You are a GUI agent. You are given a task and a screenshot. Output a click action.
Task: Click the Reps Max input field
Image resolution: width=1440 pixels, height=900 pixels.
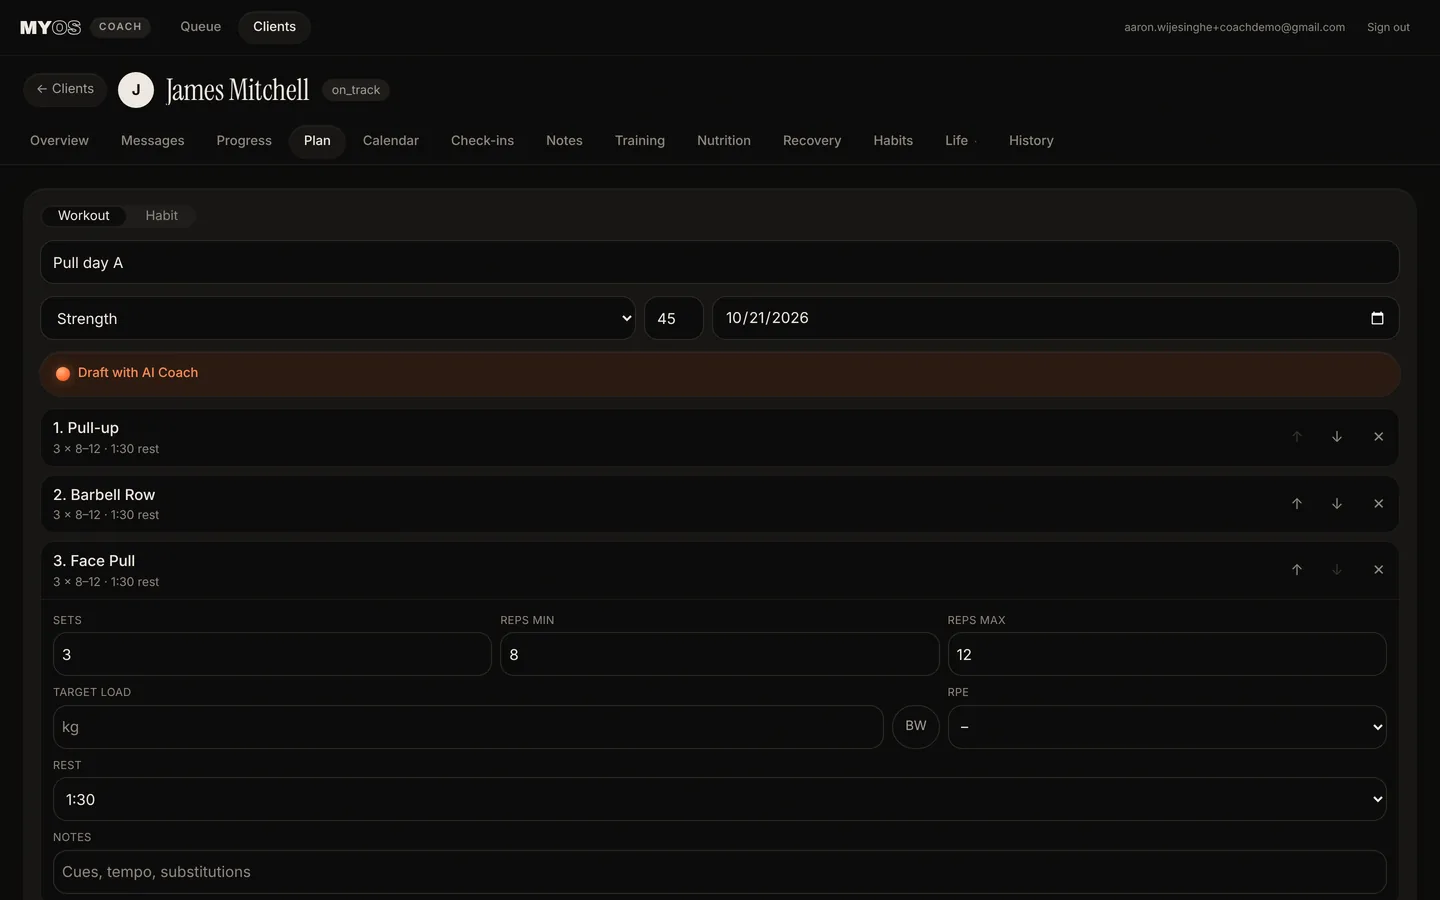(1167, 654)
